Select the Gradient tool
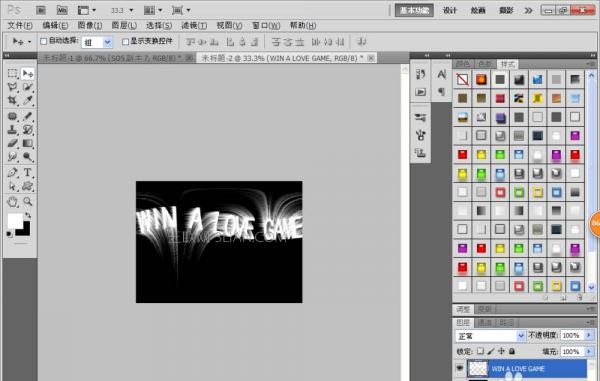This screenshot has height=381, width=600. [x=28, y=143]
